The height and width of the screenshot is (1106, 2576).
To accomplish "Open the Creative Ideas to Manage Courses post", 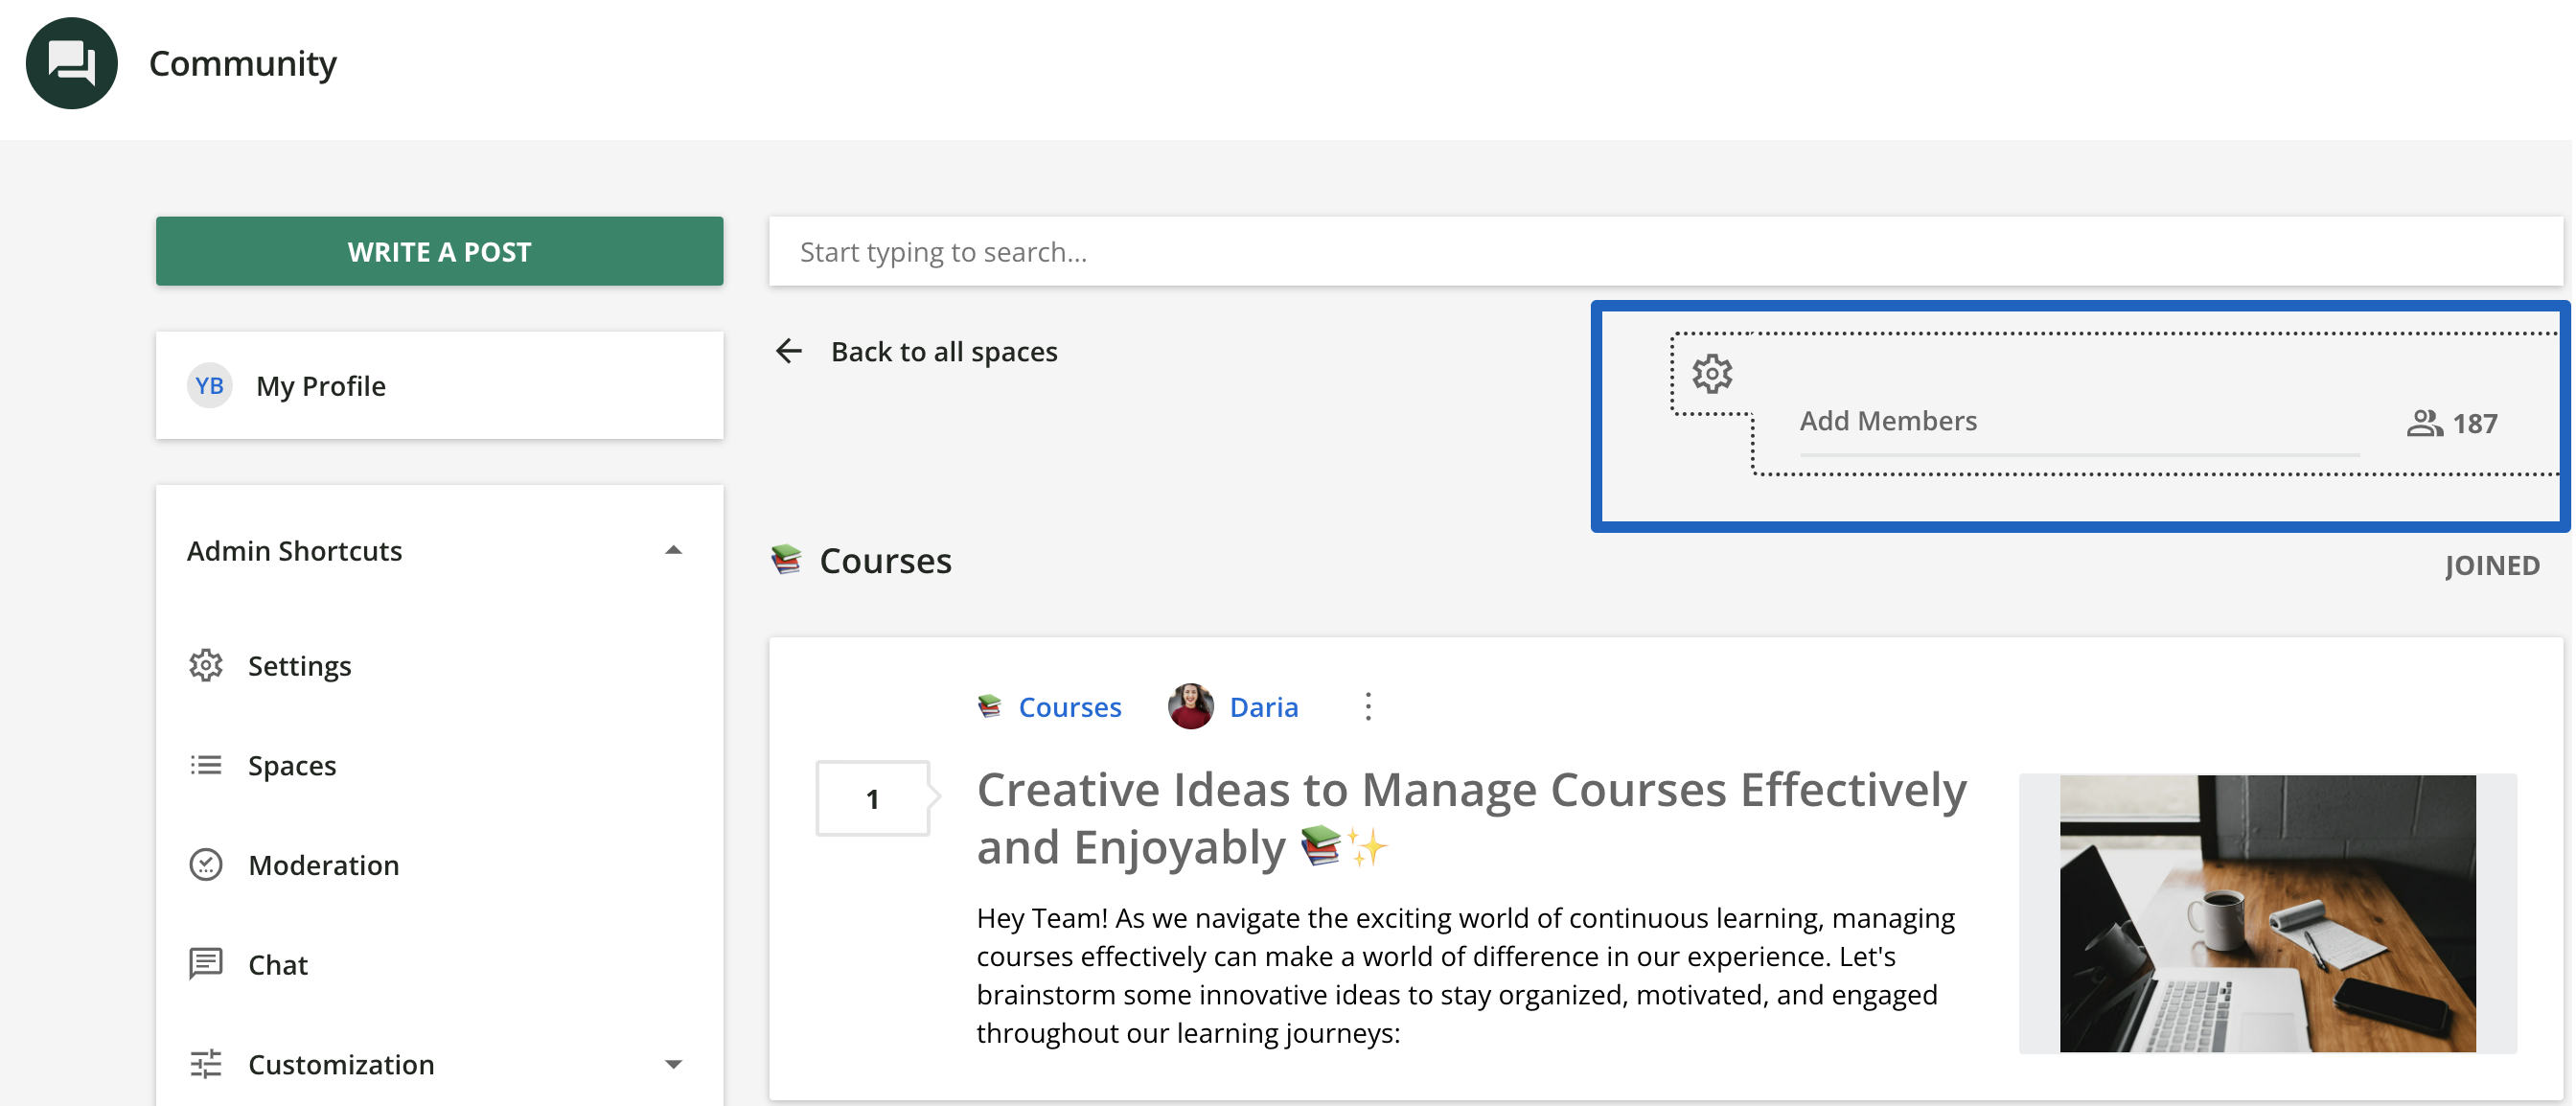I will click(x=1471, y=818).
